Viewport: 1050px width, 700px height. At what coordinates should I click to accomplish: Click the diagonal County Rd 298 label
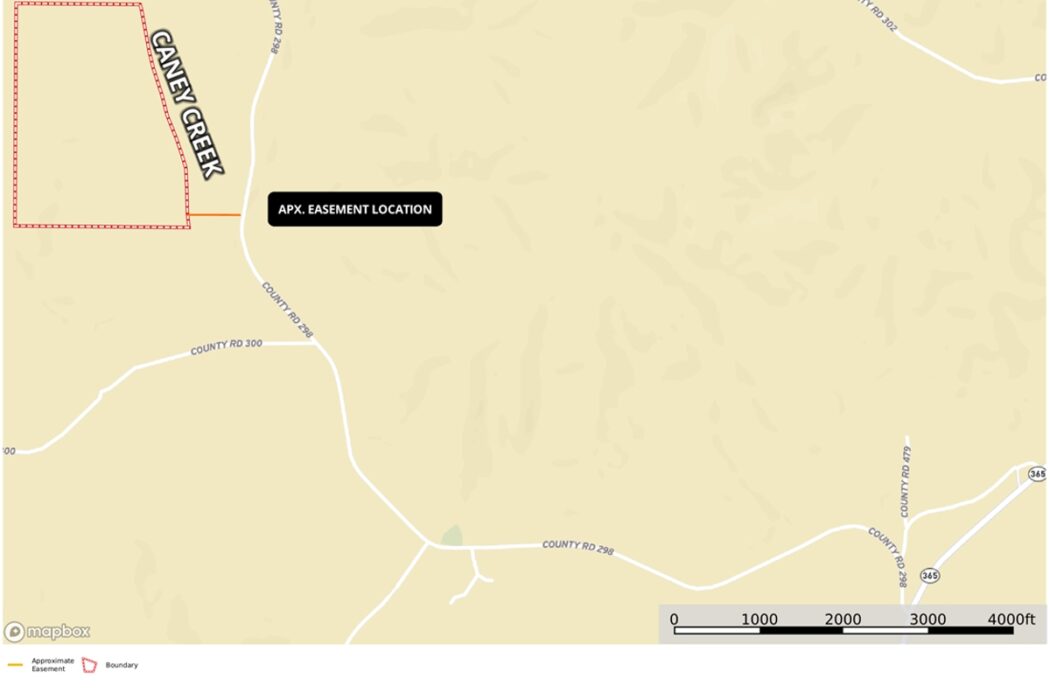pyautogui.click(x=287, y=309)
